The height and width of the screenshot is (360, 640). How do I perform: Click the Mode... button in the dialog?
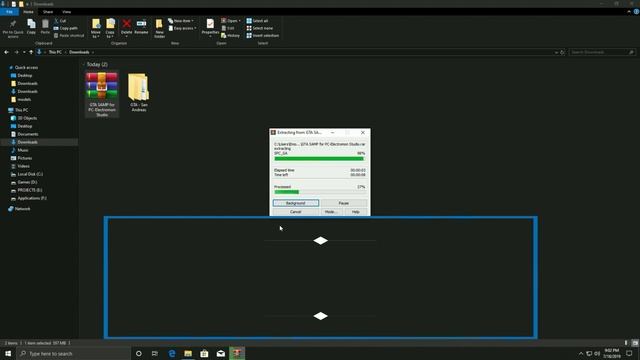click(331, 212)
